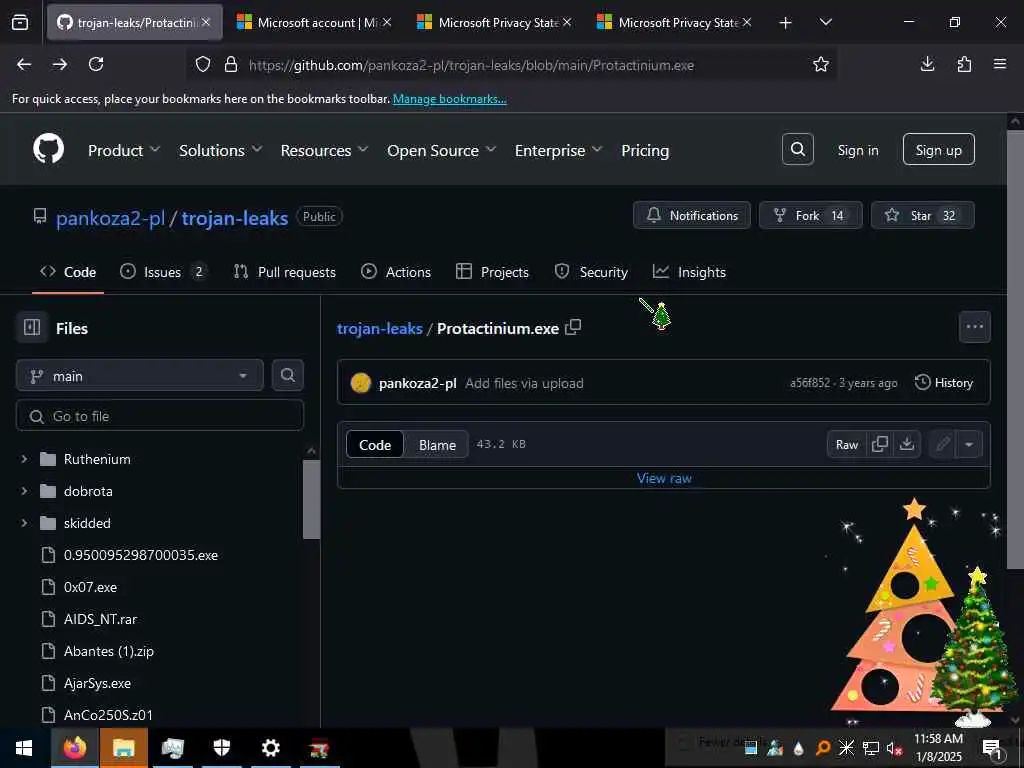1024x768 pixels.
Task: Switch to the Issues tab
Action: 163,272
